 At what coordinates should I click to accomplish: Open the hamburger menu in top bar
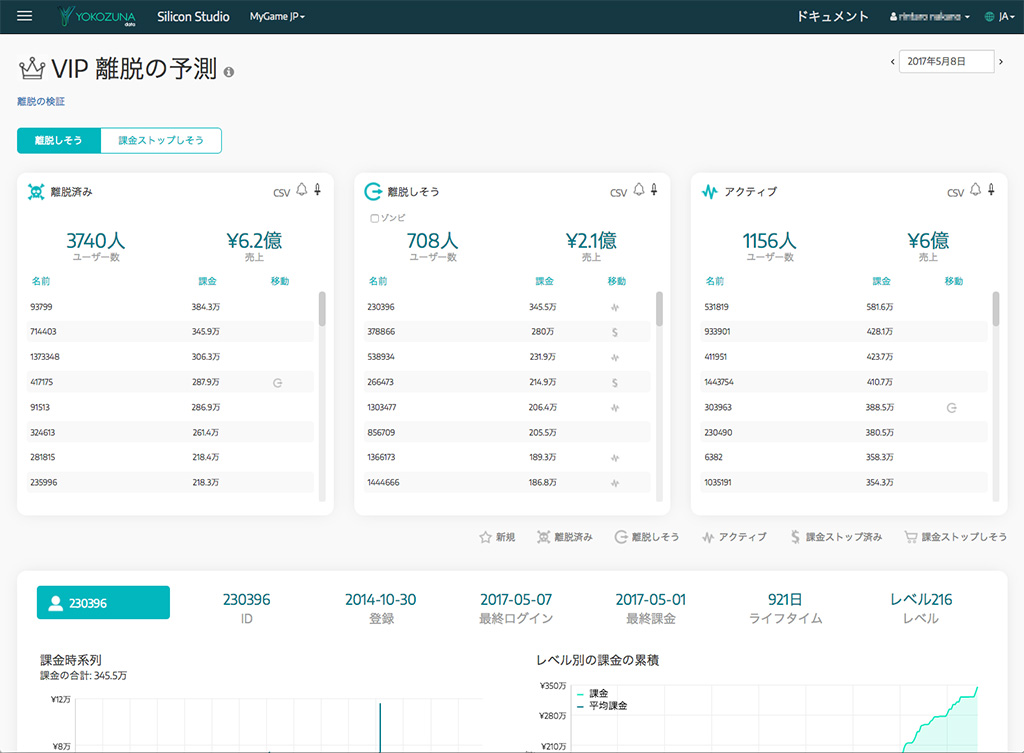coord(25,16)
